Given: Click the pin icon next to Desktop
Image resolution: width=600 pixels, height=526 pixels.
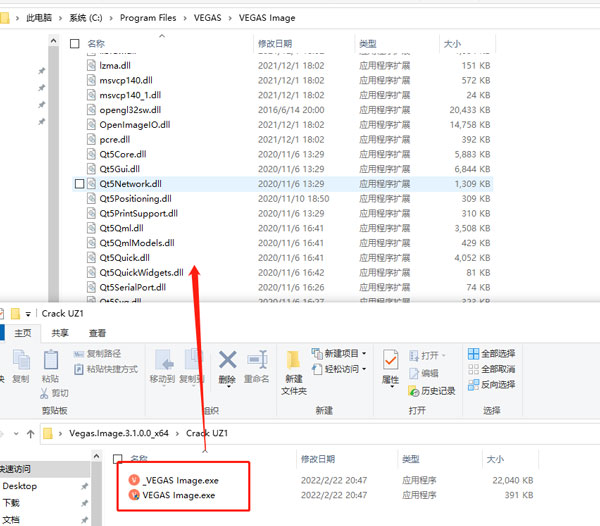Looking at the screenshot, I should coord(84,486).
